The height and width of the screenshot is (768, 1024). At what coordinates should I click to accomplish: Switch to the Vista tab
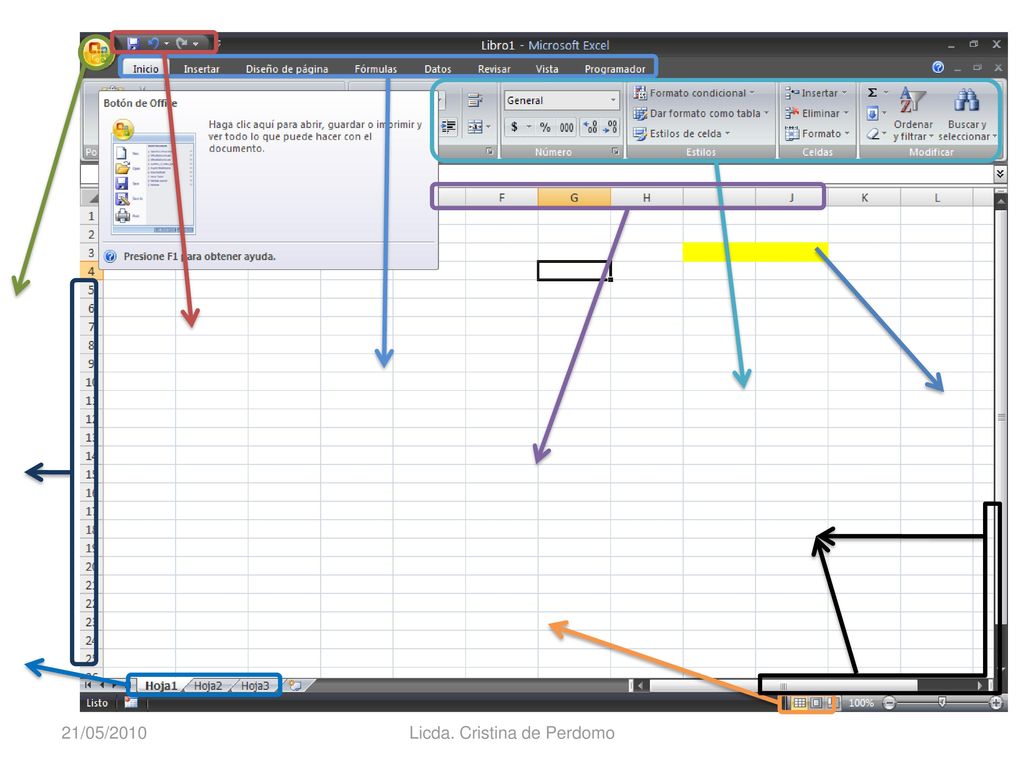click(x=547, y=69)
